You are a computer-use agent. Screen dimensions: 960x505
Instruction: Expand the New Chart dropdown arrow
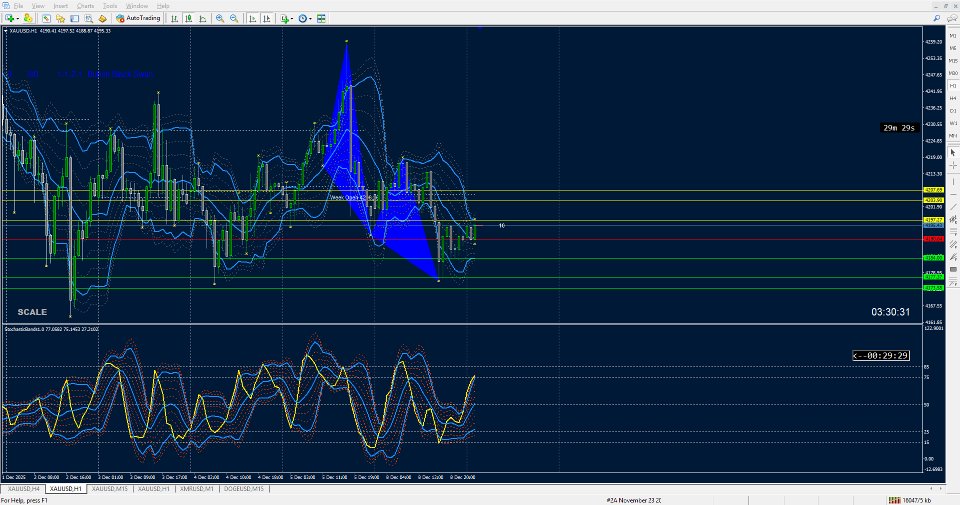pos(18,18)
